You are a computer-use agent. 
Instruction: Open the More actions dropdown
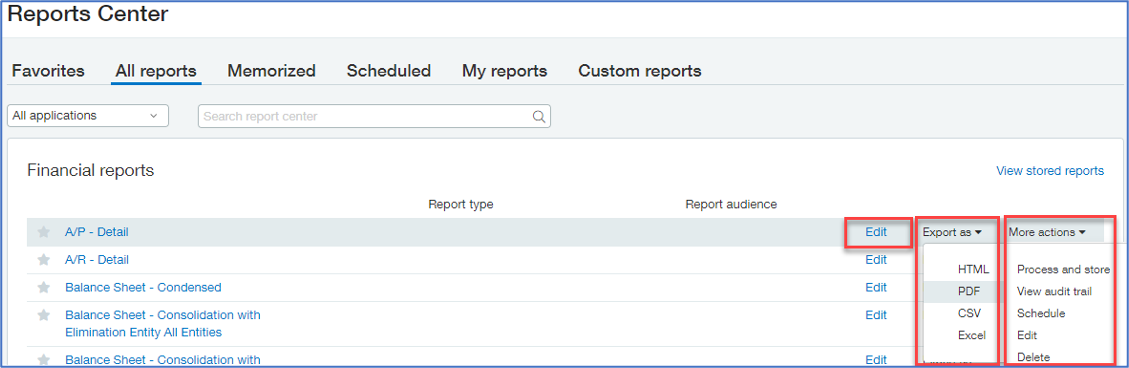1047,232
